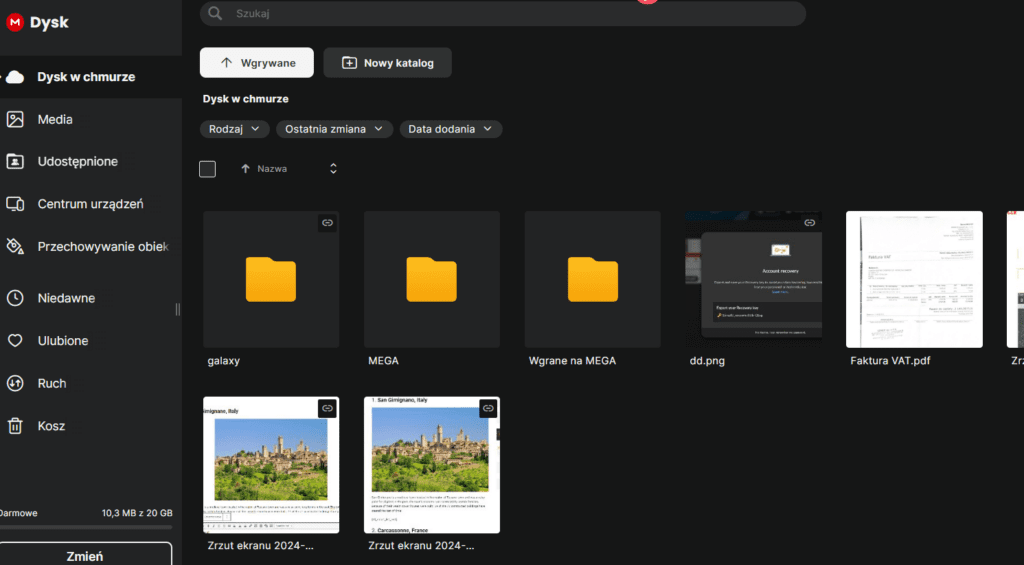Open Ulubione favorites heart icon
Image resolution: width=1024 pixels, height=565 pixels.
coord(15,341)
